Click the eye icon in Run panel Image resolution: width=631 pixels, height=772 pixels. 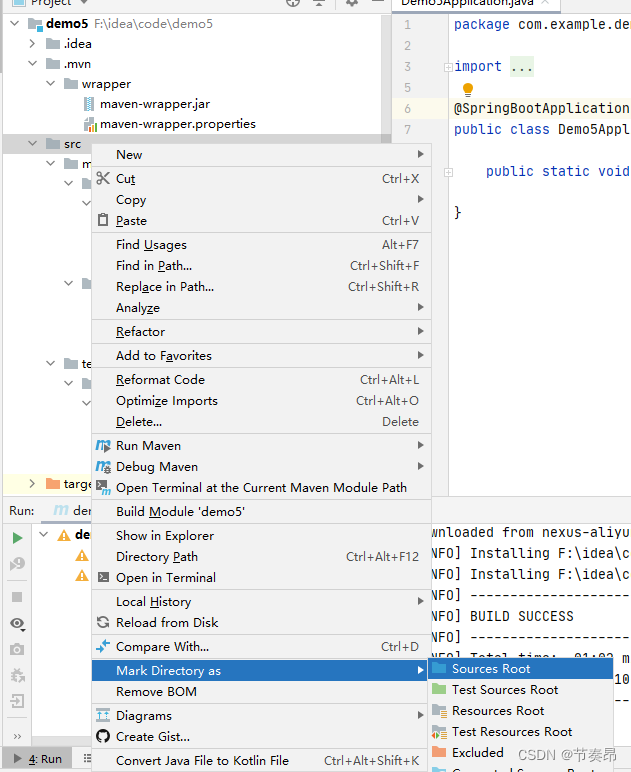[x=17, y=624]
